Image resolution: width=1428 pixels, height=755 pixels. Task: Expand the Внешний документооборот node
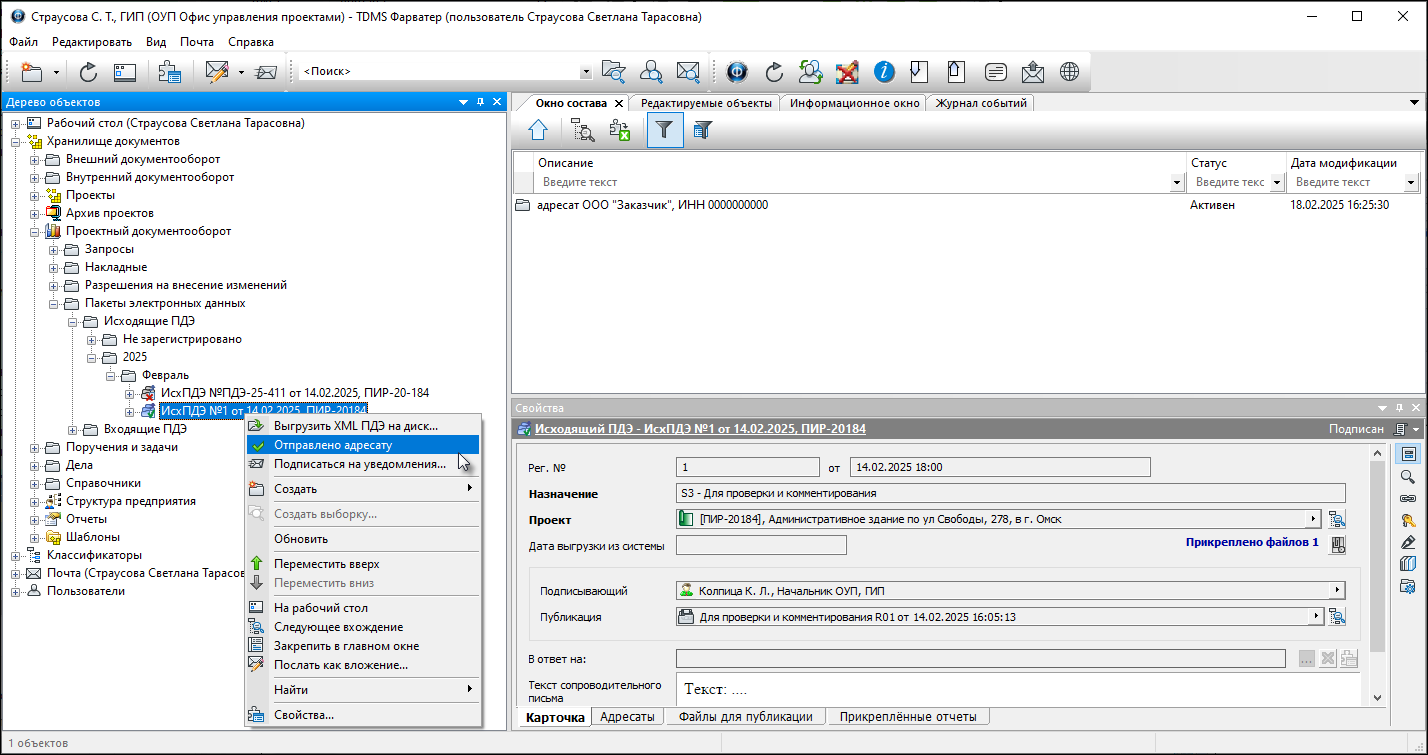35,159
